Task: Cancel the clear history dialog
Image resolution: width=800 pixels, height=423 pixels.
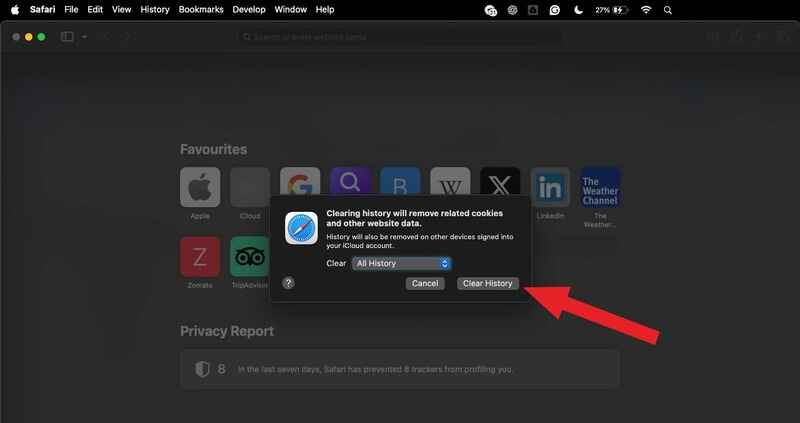Action: click(x=425, y=283)
